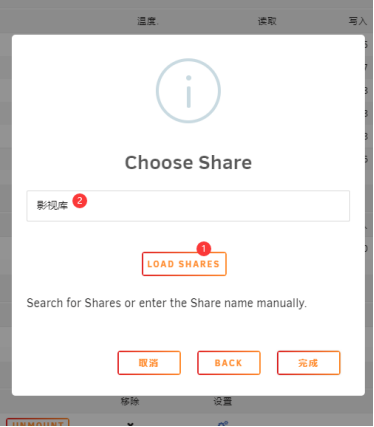Select the 温度 column header
Viewport: 374px width, 427px height.
click(x=148, y=21)
